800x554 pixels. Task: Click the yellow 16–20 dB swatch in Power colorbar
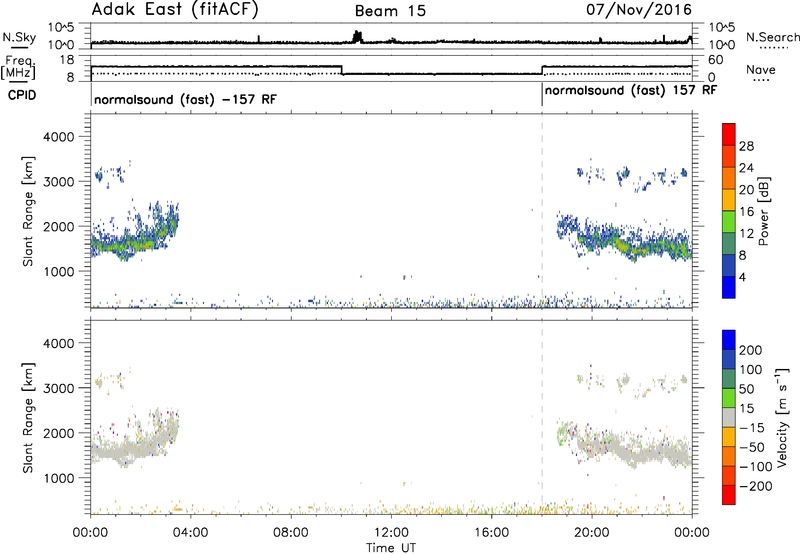pyautogui.click(x=729, y=199)
